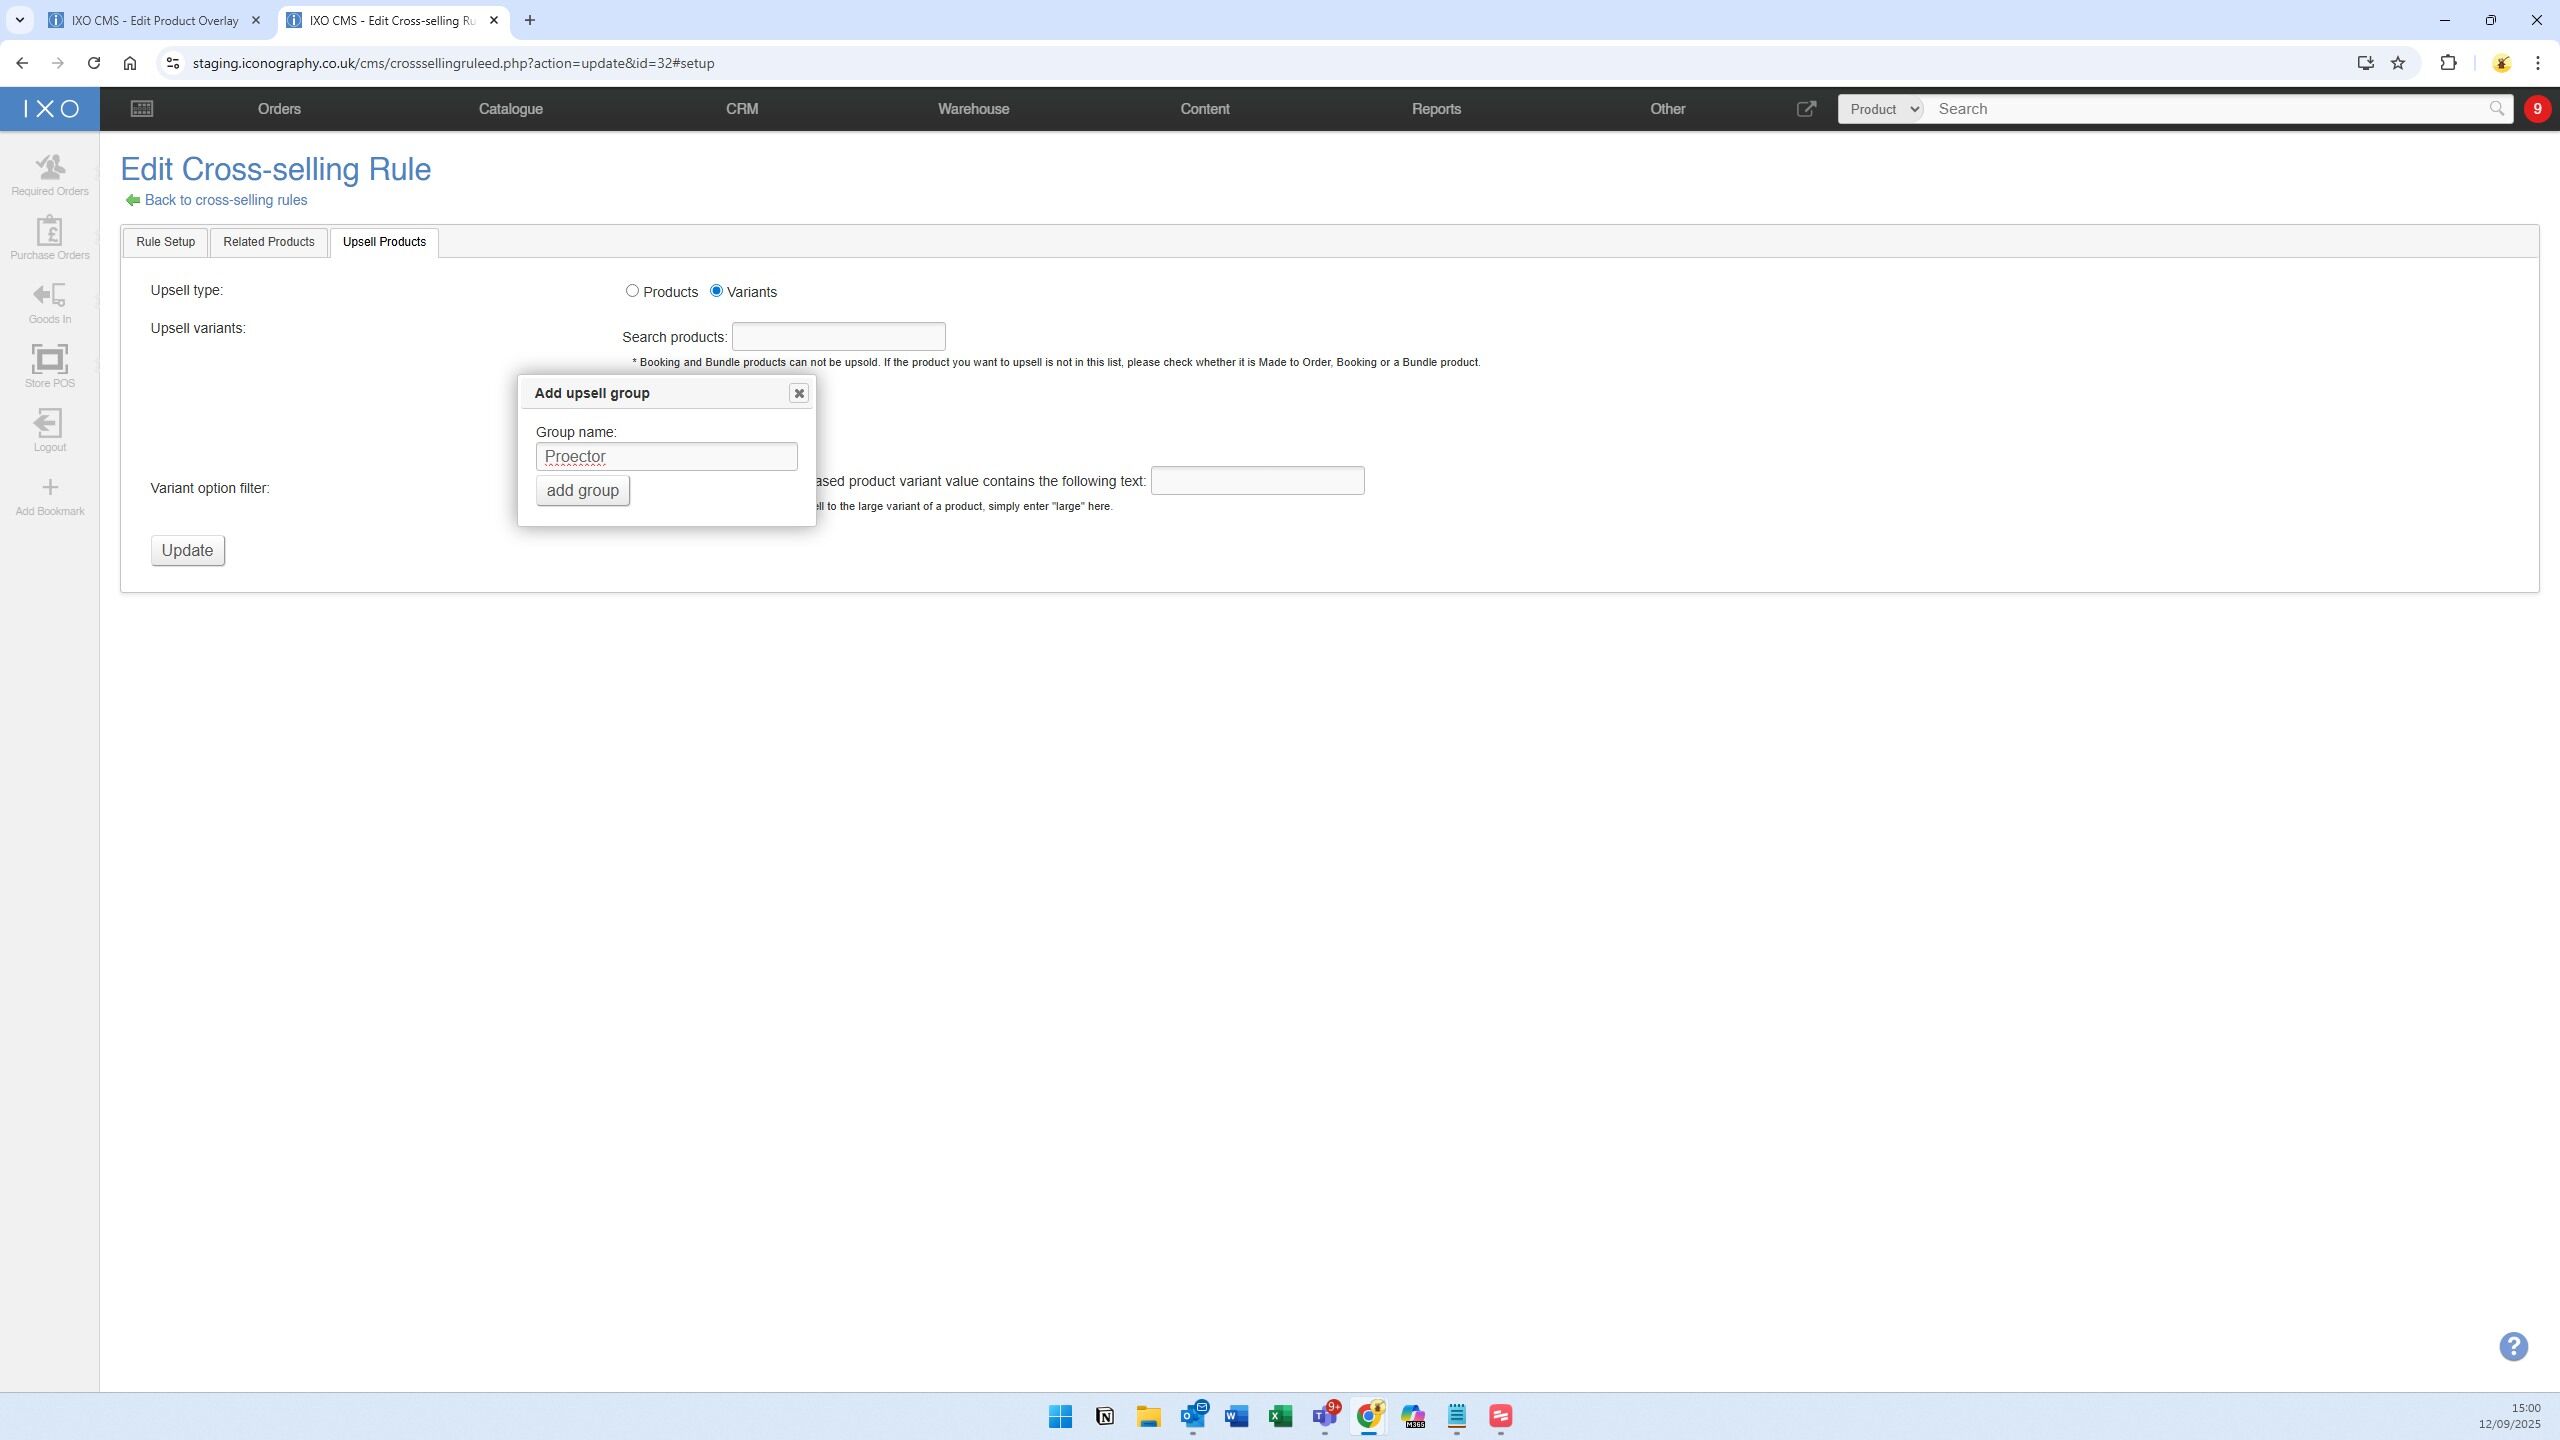Open the Required Orders sidebar icon
The height and width of the screenshot is (1440, 2560).
pos(49,168)
